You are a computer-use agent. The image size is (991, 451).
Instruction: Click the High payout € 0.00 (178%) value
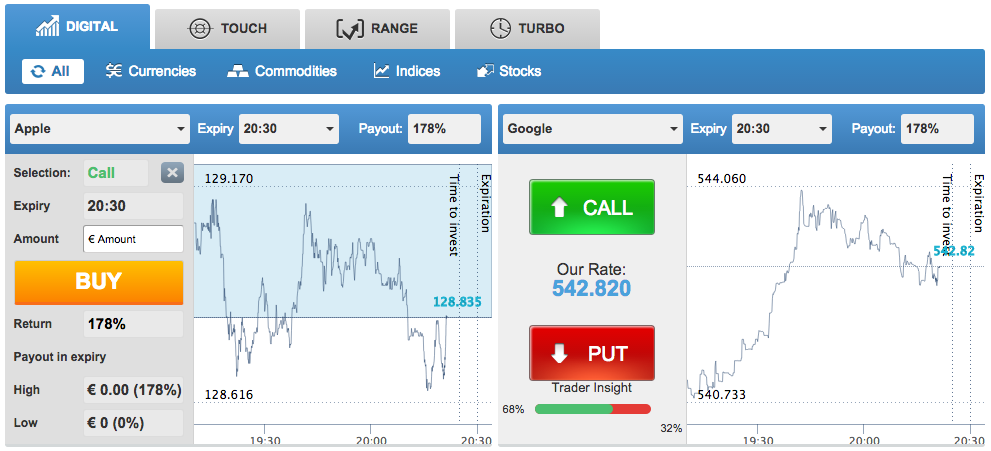pyautogui.click(x=133, y=390)
